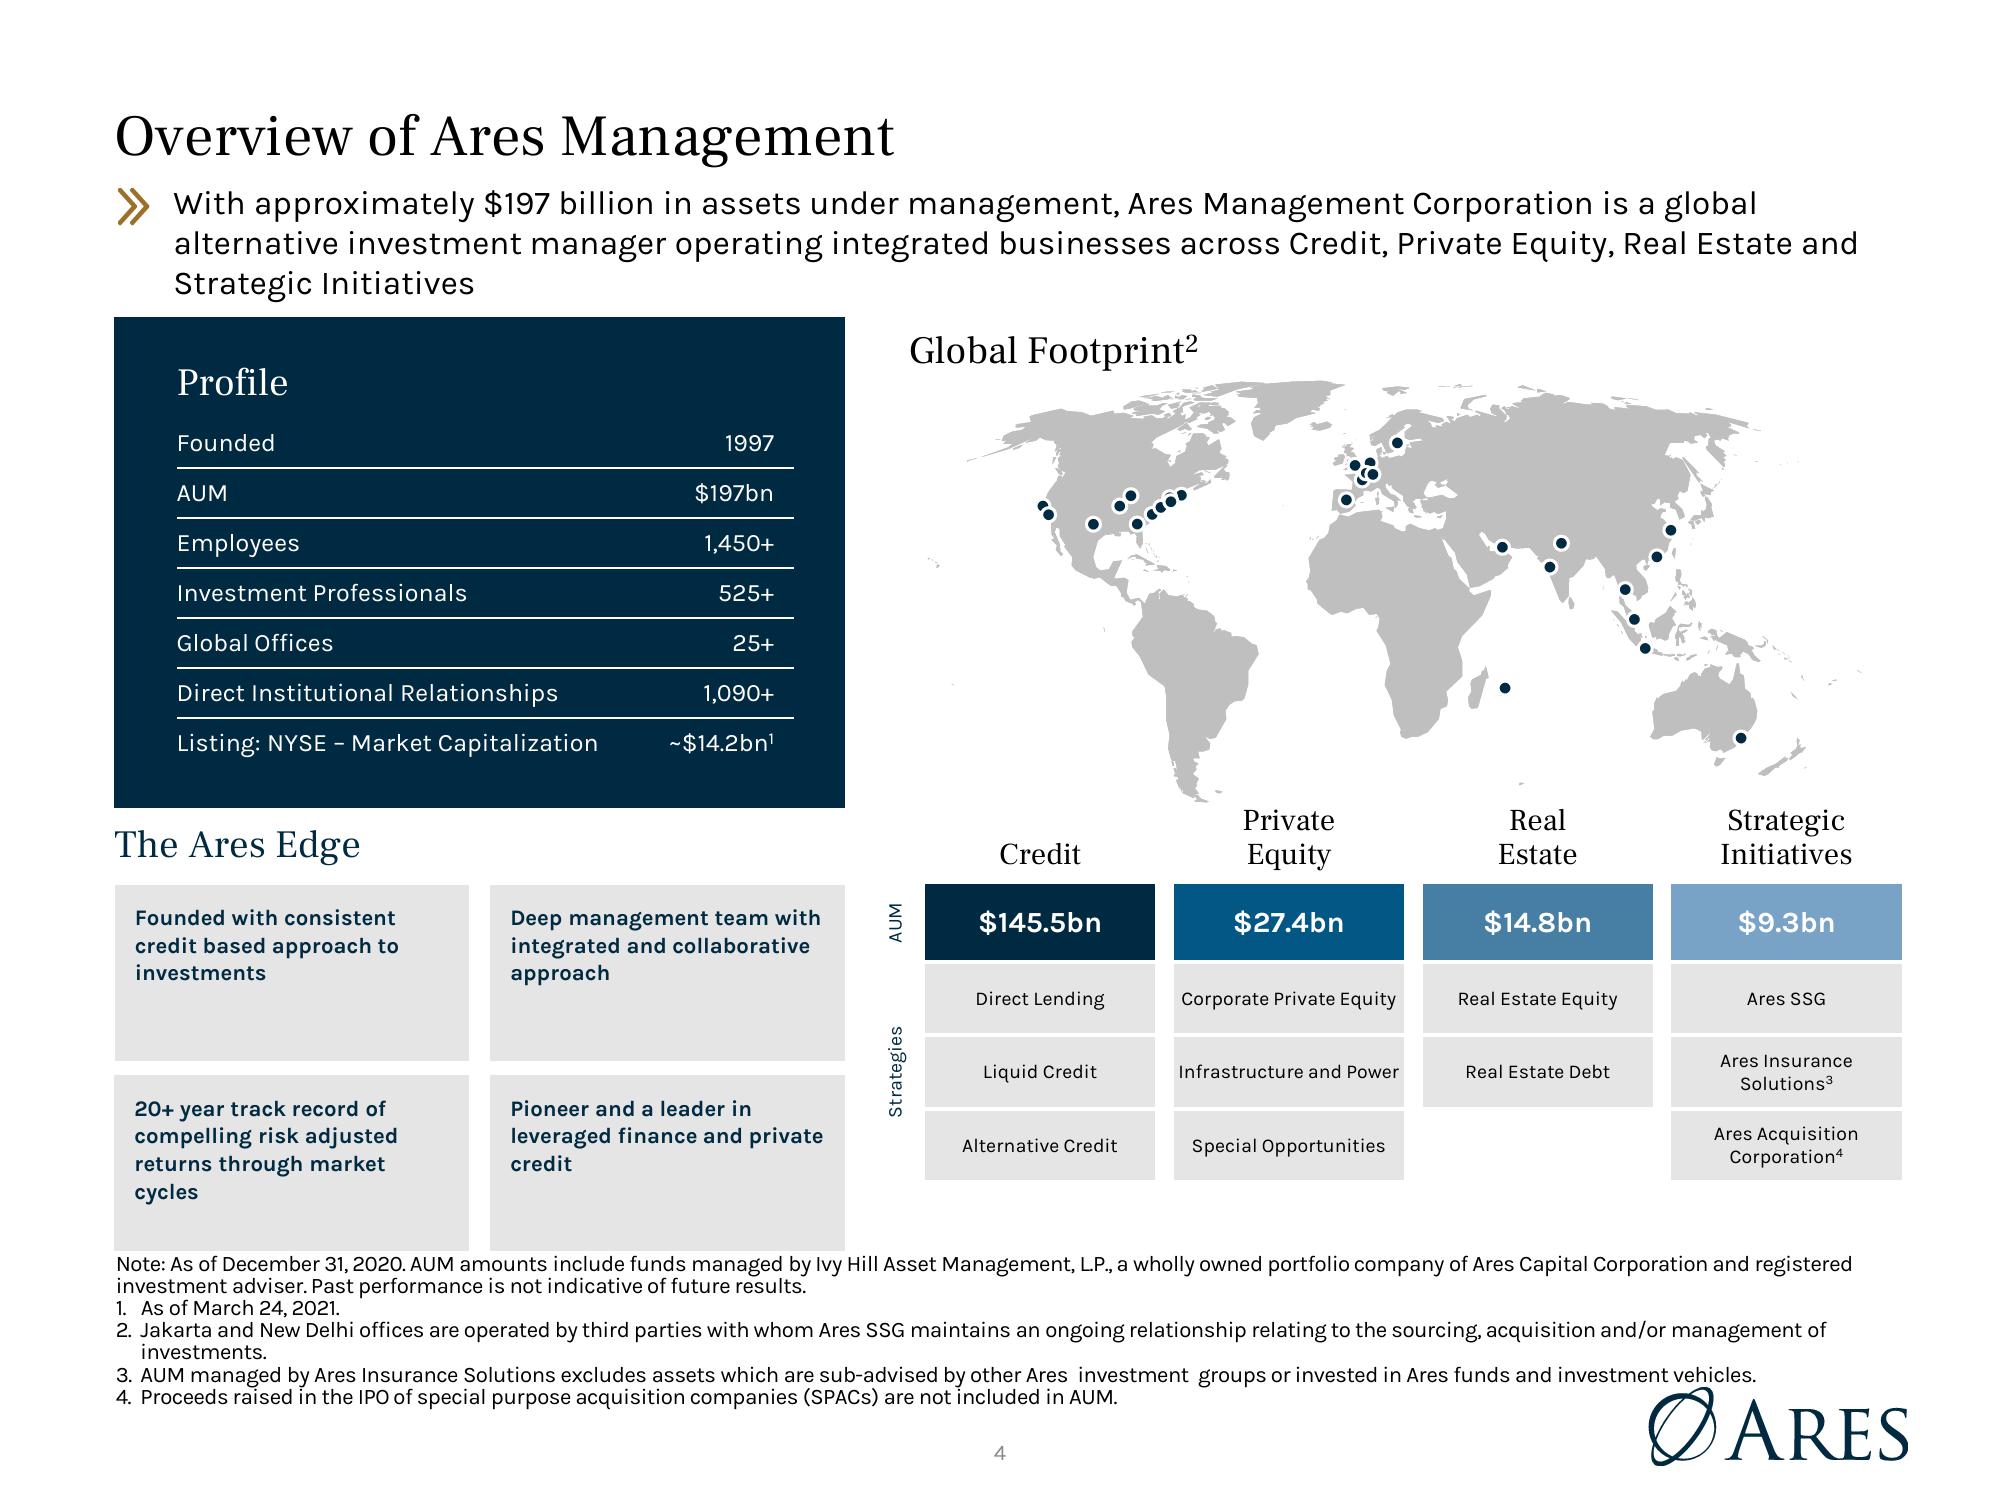The height and width of the screenshot is (1500, 2000).
Task: Click the Direct Institutional Relationships 1,090+ value
Action: (739, 693)
